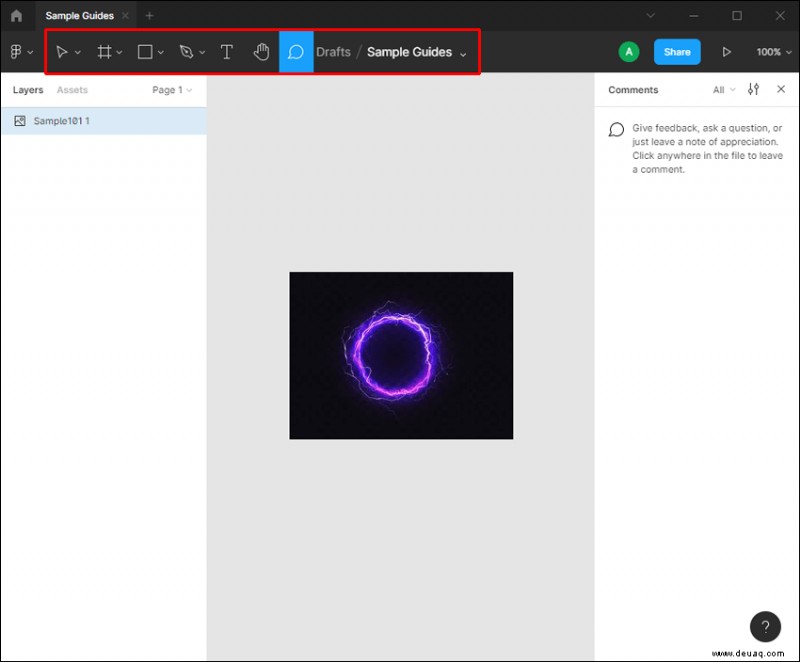Switch to the Layers tab

pos(27,89)
